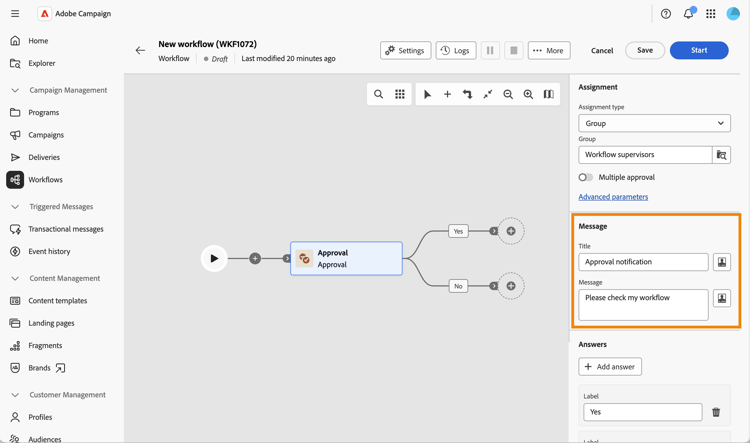Screen dimensions: 750x443
Task: Open Landing pages in sidebar
Action: point(51,323)
